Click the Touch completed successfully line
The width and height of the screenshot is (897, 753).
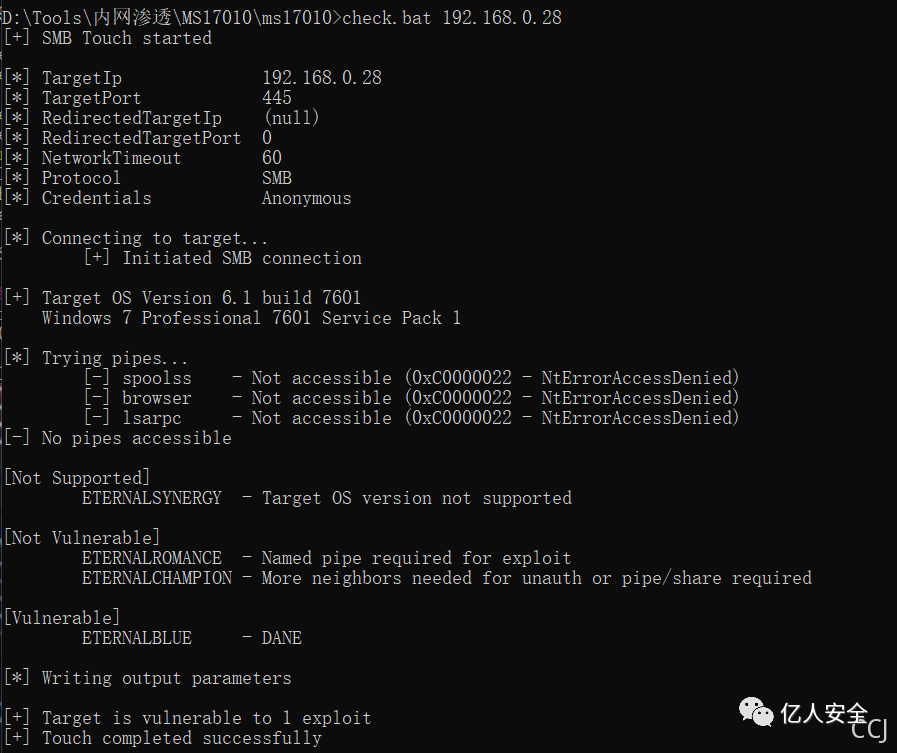coord(163,739)
